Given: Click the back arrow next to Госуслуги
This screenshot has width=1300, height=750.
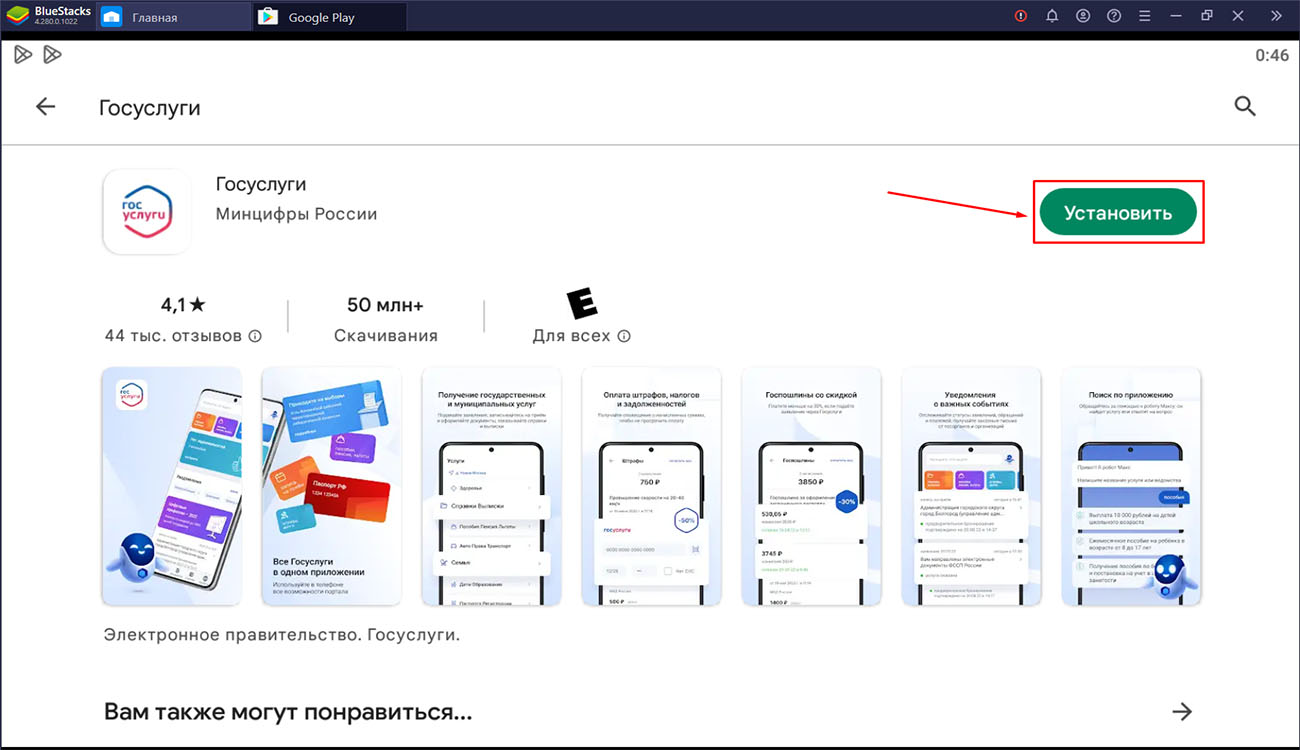Looking at the screenshot, I should pyautogui.click(x=46, y=107).
